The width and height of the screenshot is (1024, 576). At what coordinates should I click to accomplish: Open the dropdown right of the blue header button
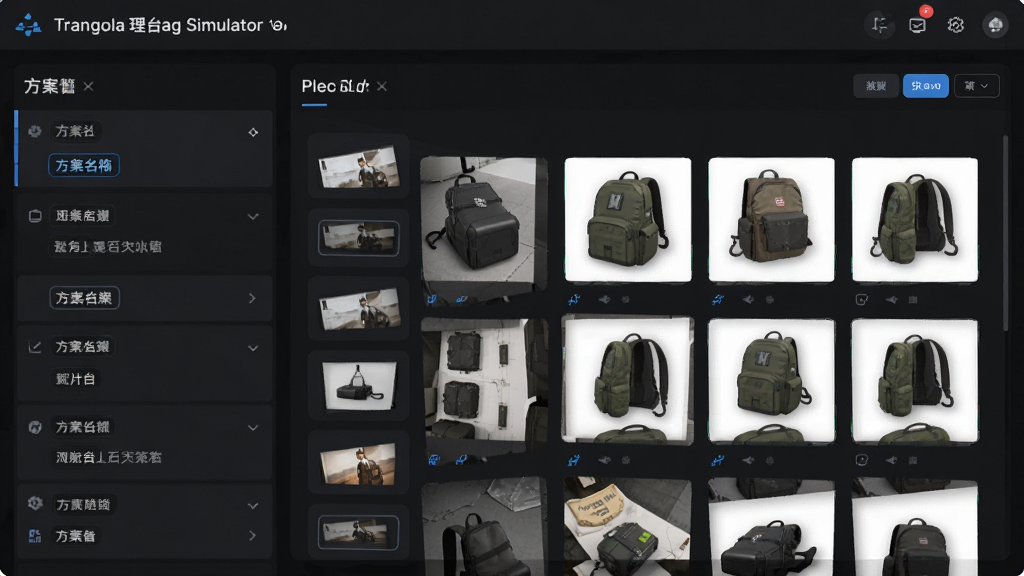point(976,86)
